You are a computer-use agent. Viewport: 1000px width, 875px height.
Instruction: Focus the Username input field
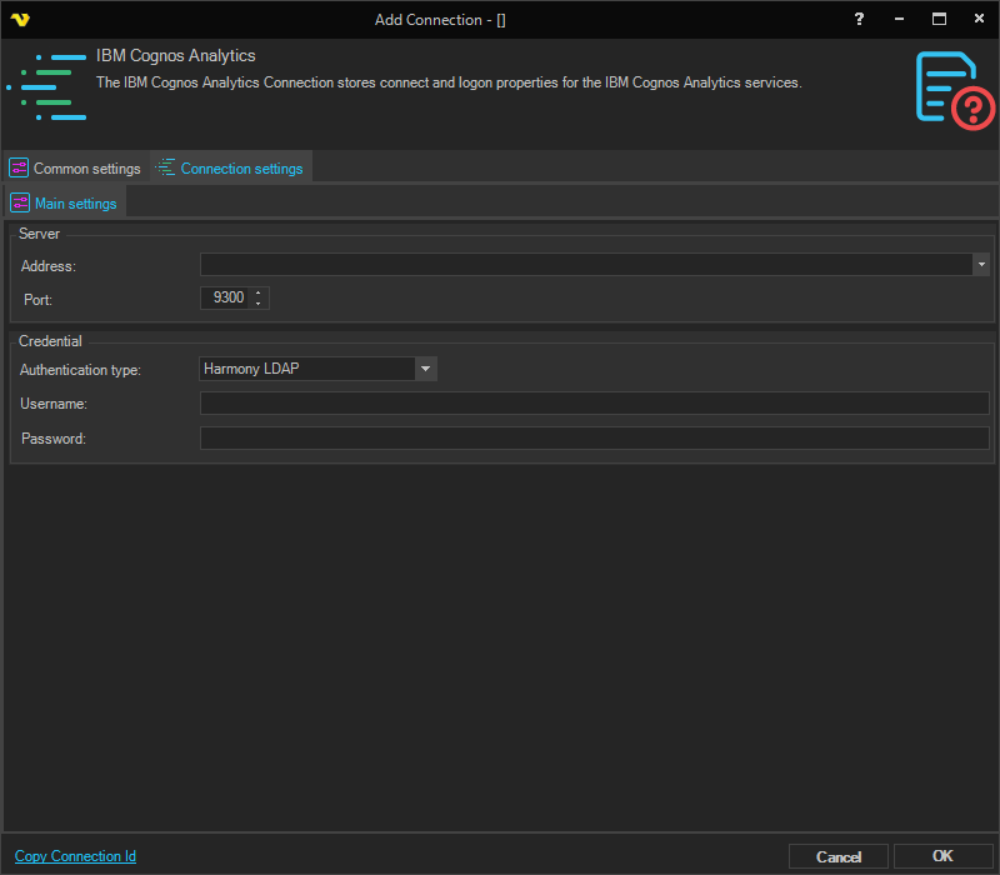[x=594, y=403]
